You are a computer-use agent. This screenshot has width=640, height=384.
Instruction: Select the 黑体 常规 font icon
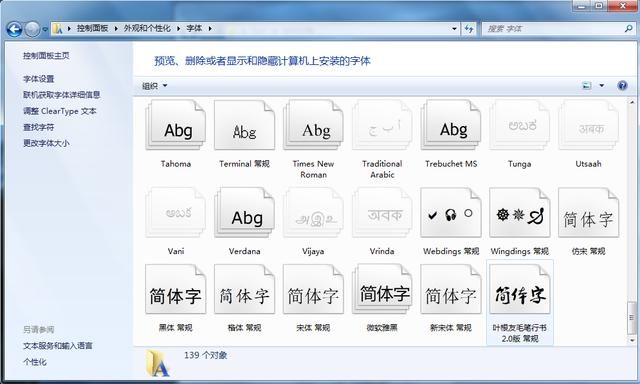[x=176, y=289]
